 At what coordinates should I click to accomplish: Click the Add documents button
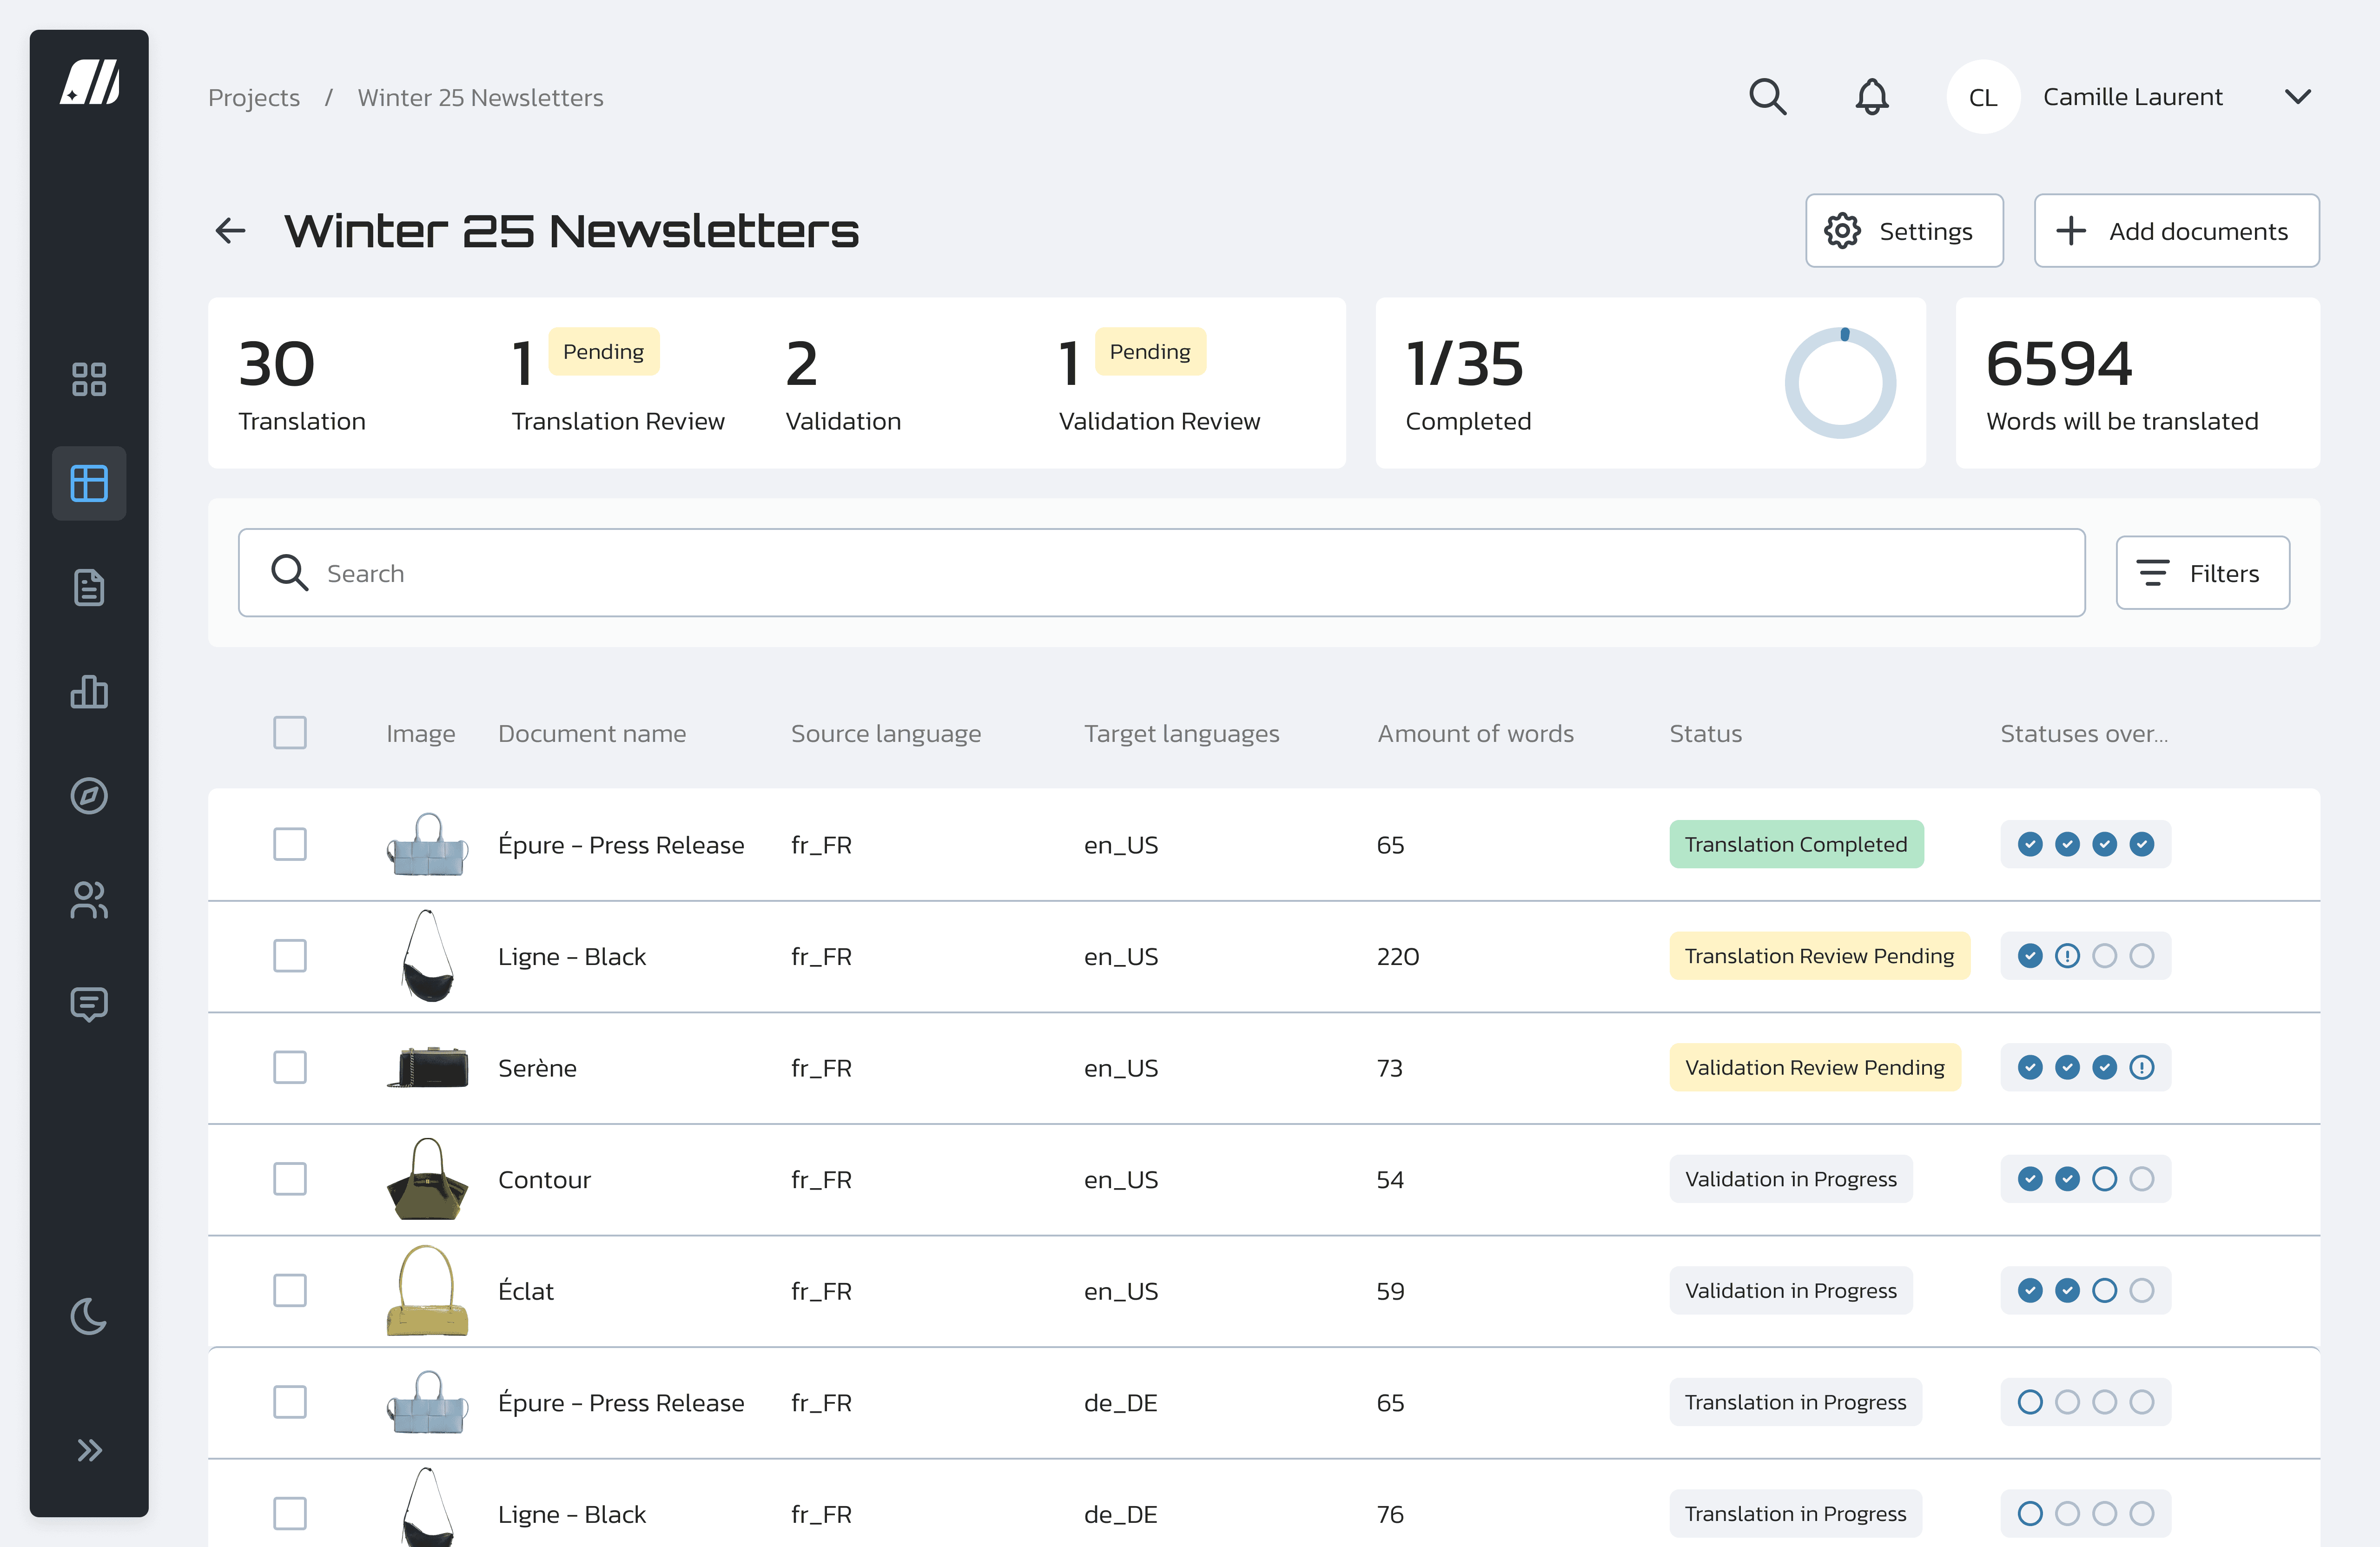point(2176,231)
